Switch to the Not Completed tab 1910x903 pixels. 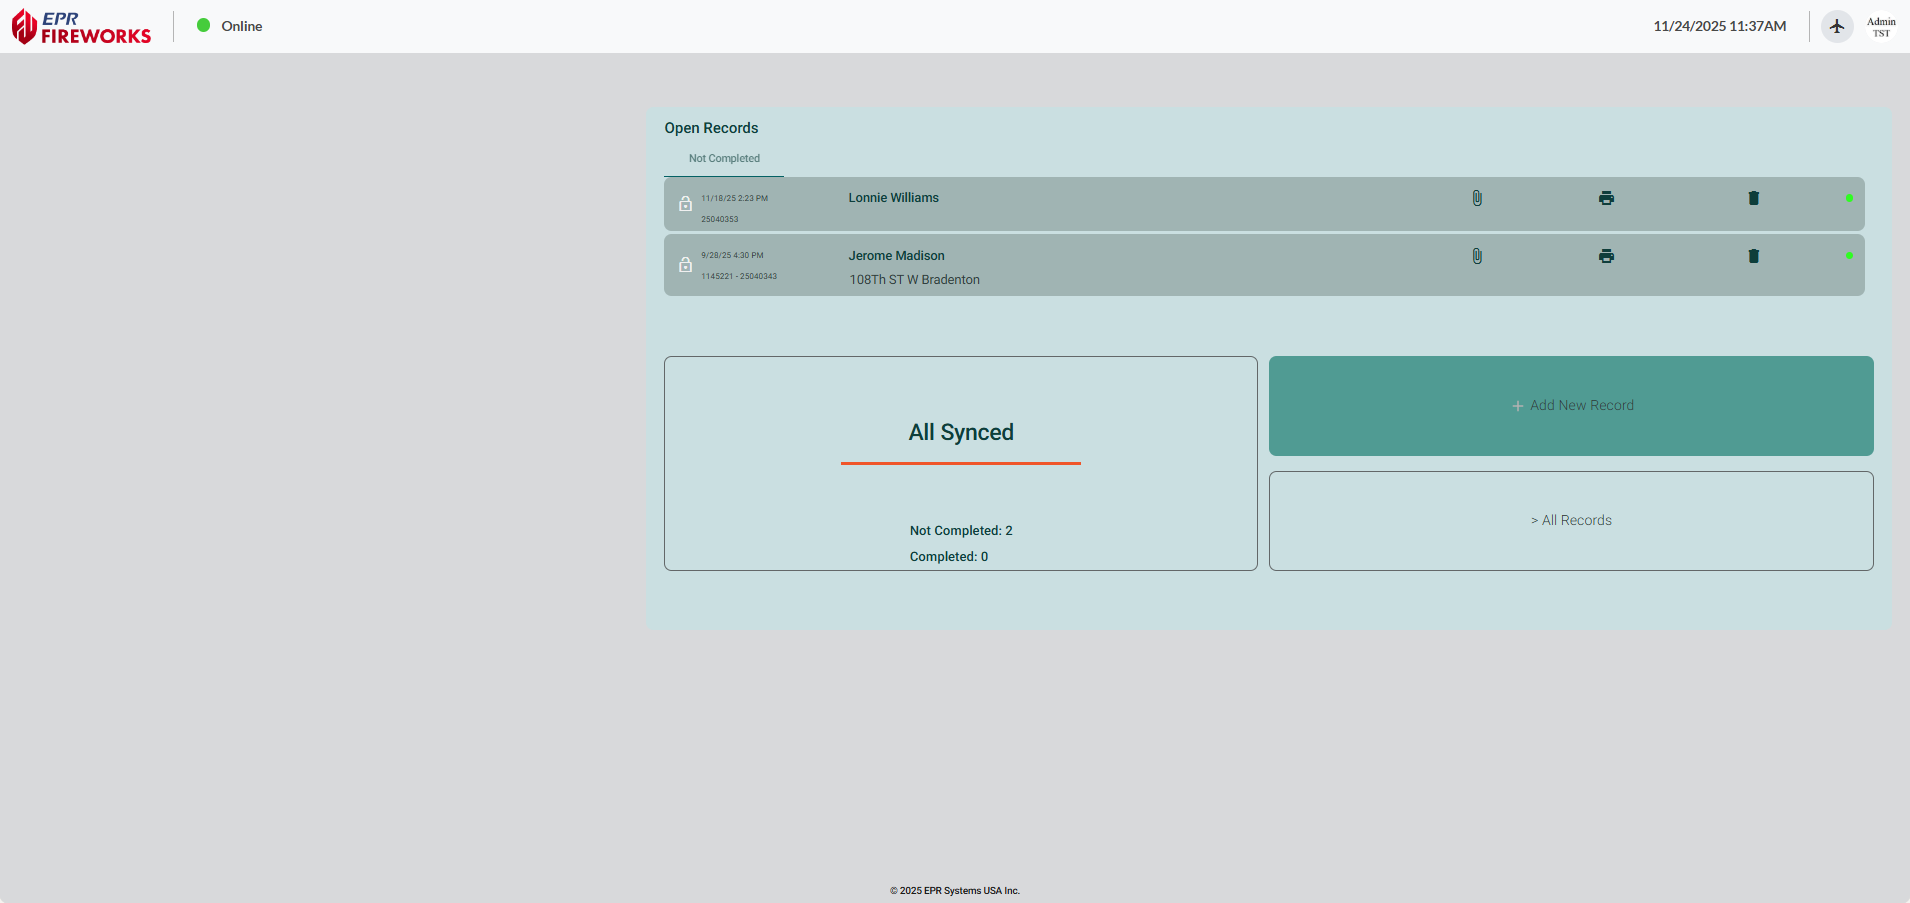point(723,158)
